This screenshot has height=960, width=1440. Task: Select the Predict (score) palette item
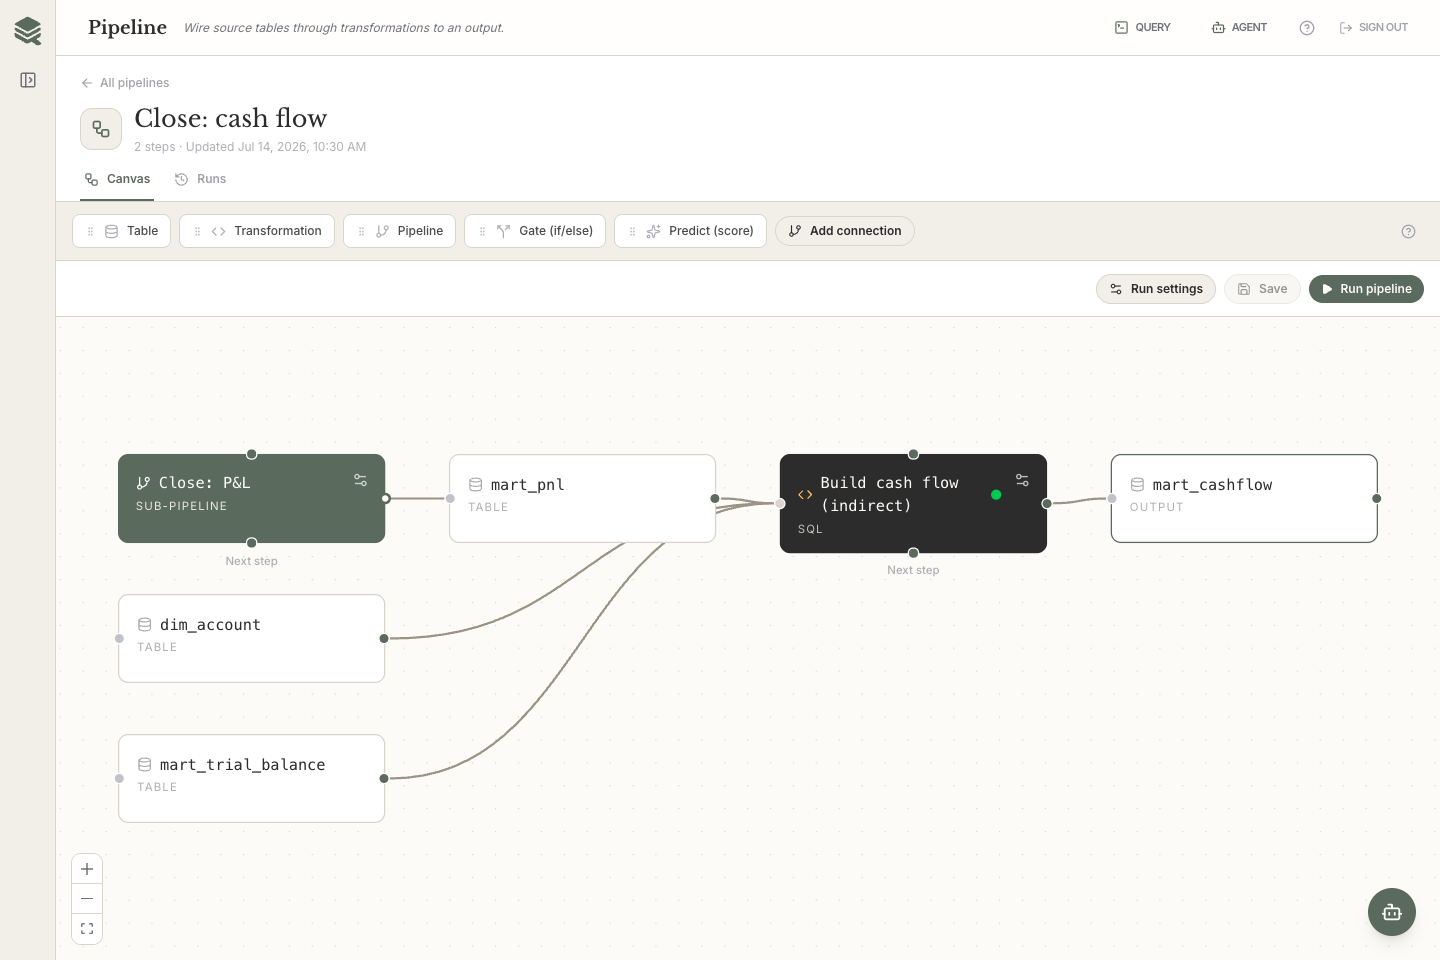[x=690, y=231]
